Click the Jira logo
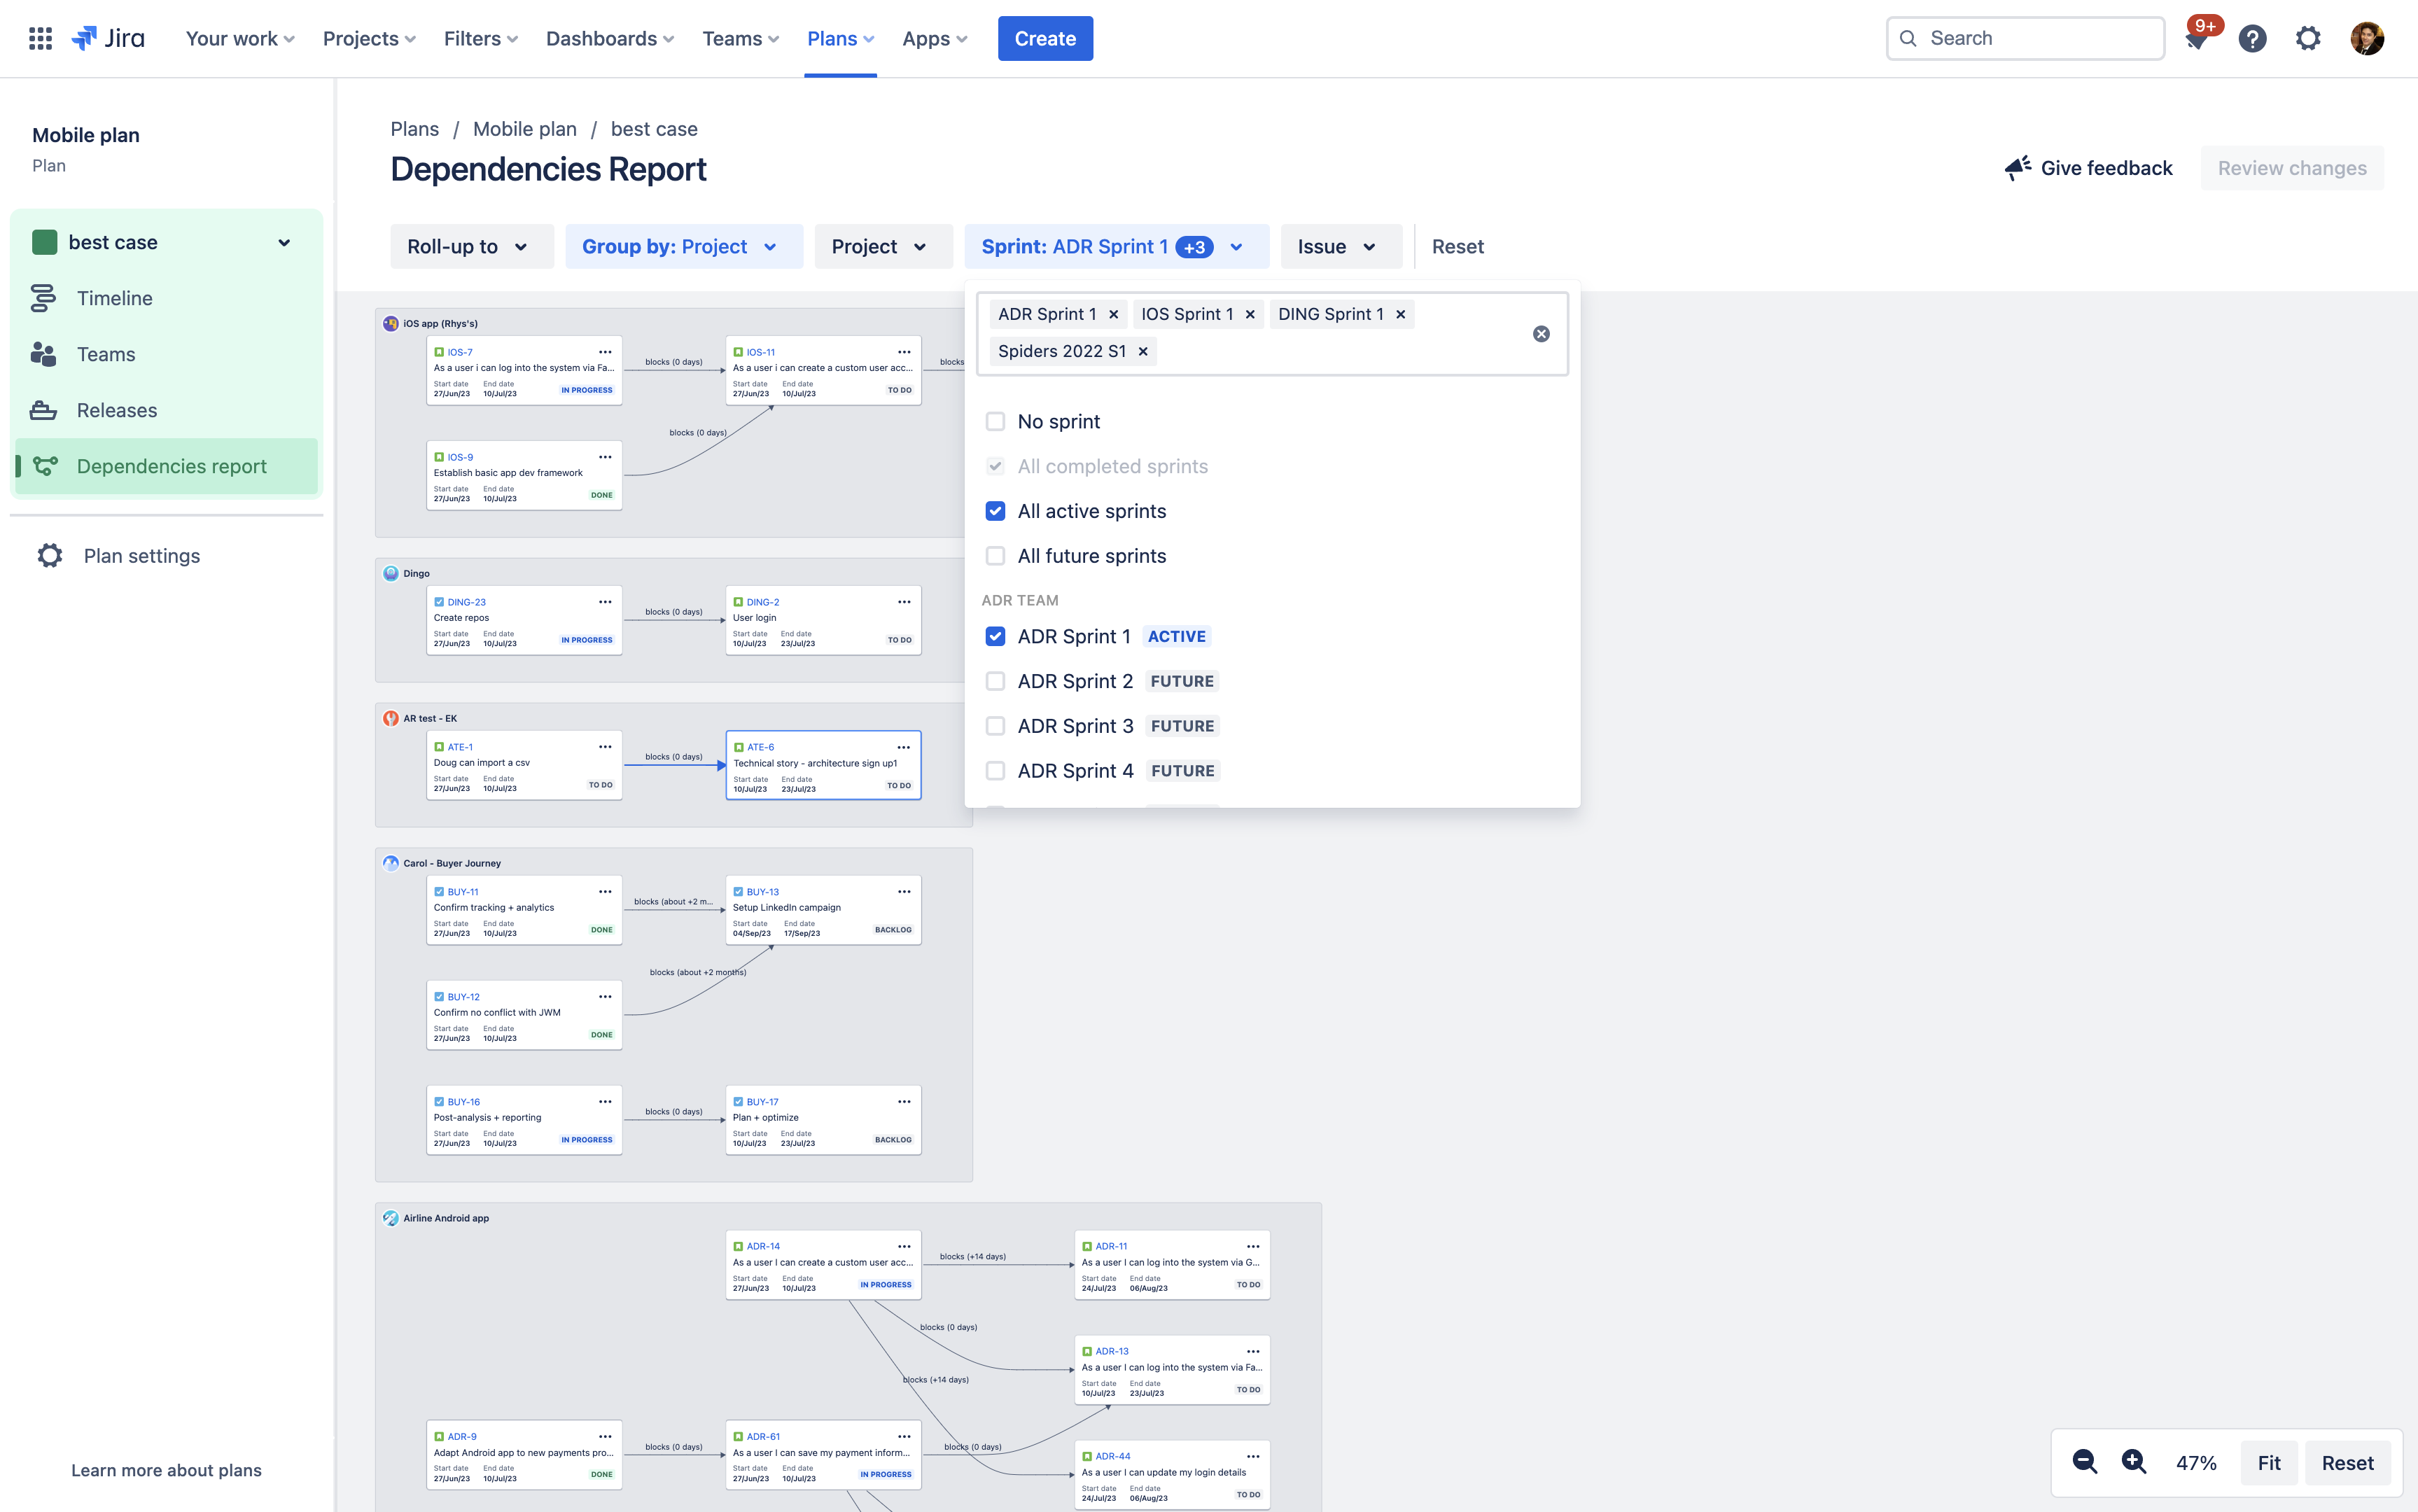Image resolution: width=2418 pixels, height=1512 pixels. pyautogui.click(x=107, y=38)
